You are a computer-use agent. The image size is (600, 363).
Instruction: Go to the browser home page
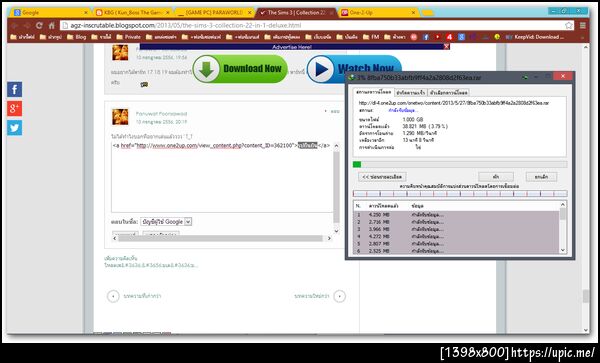tap(52, 26)
